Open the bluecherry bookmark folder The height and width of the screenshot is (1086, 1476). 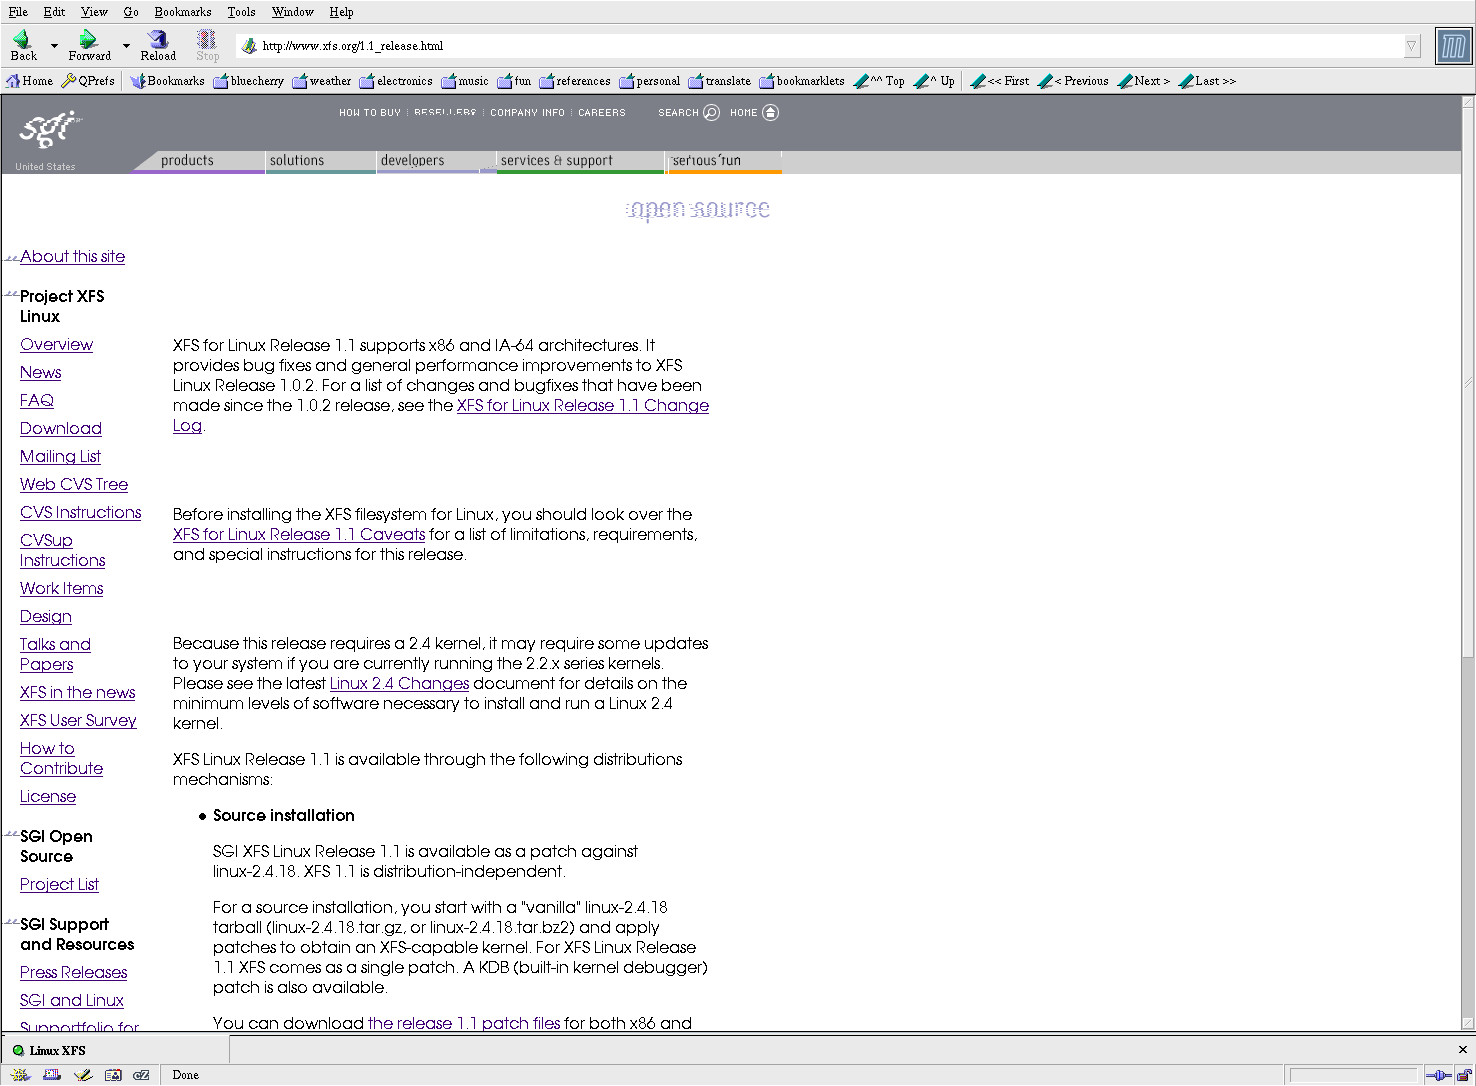pyautogui.click(x=249, y=81)
